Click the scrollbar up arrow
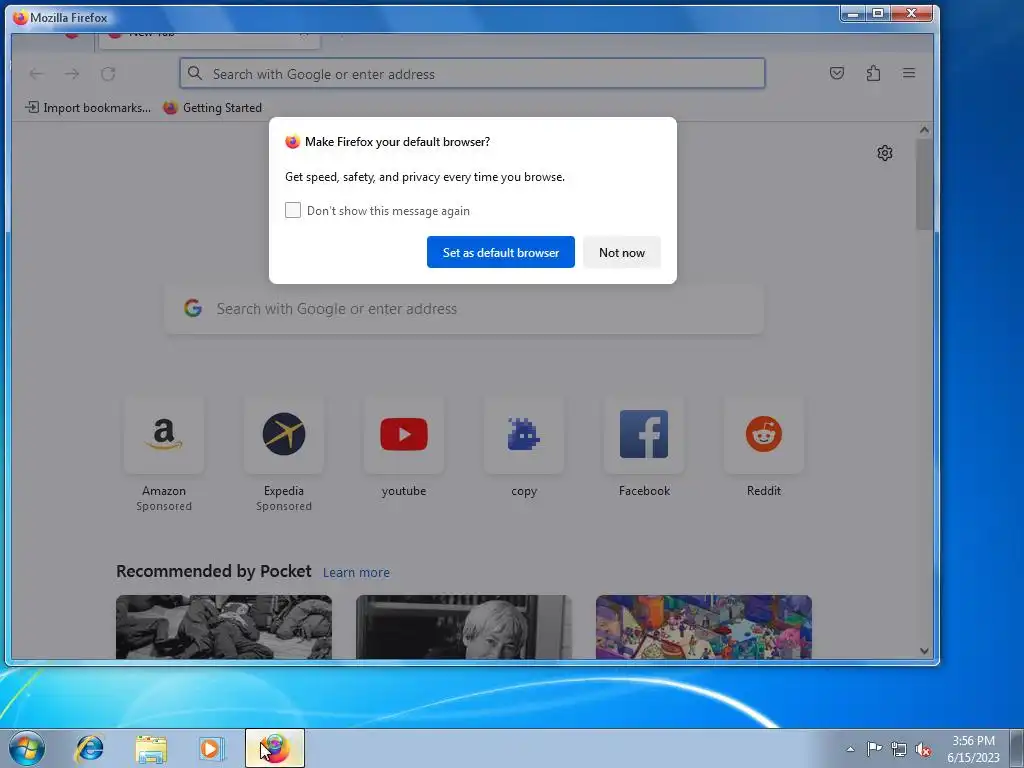The height and width of the screenshot is (768, 1024). [924, 130]
